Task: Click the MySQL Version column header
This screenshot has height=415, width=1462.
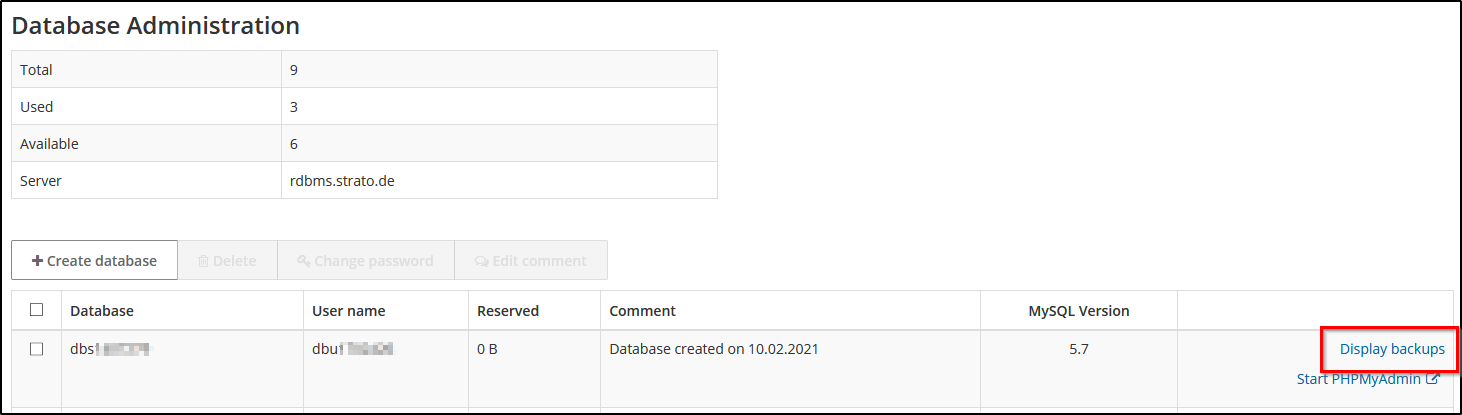Action: (1078, 311)
